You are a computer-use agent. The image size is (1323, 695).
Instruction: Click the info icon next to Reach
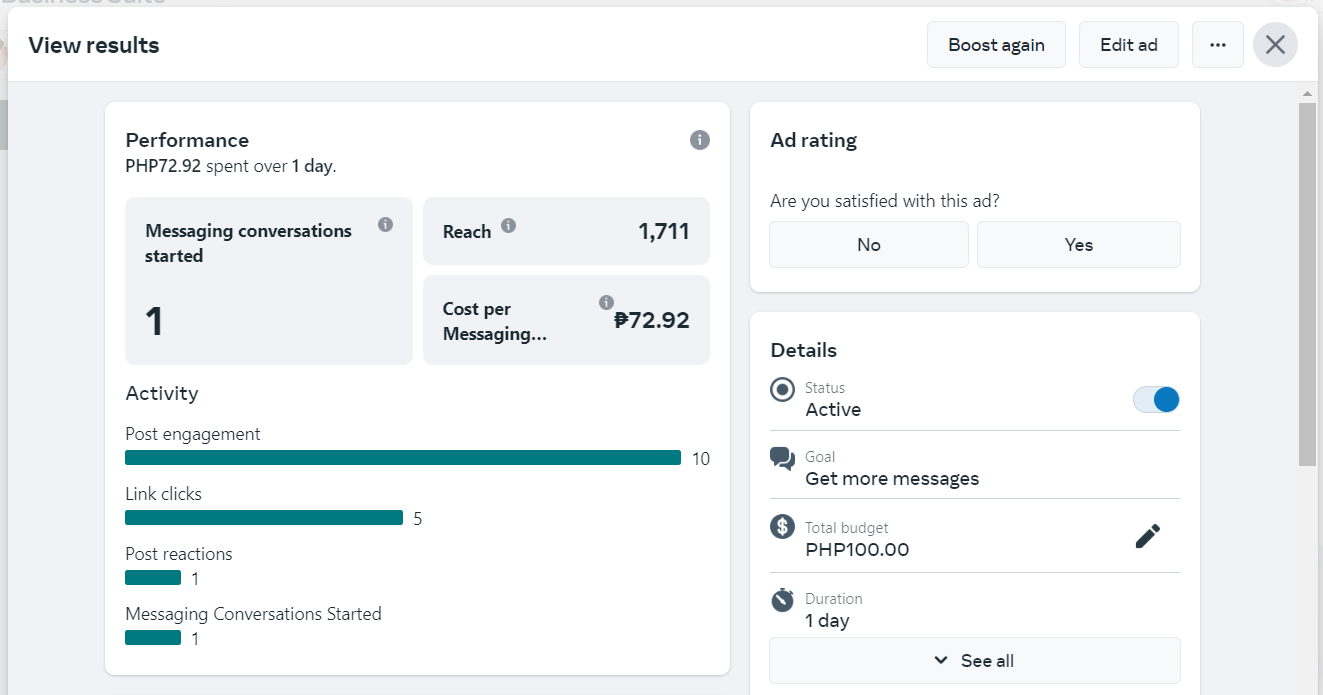[508, 226]
